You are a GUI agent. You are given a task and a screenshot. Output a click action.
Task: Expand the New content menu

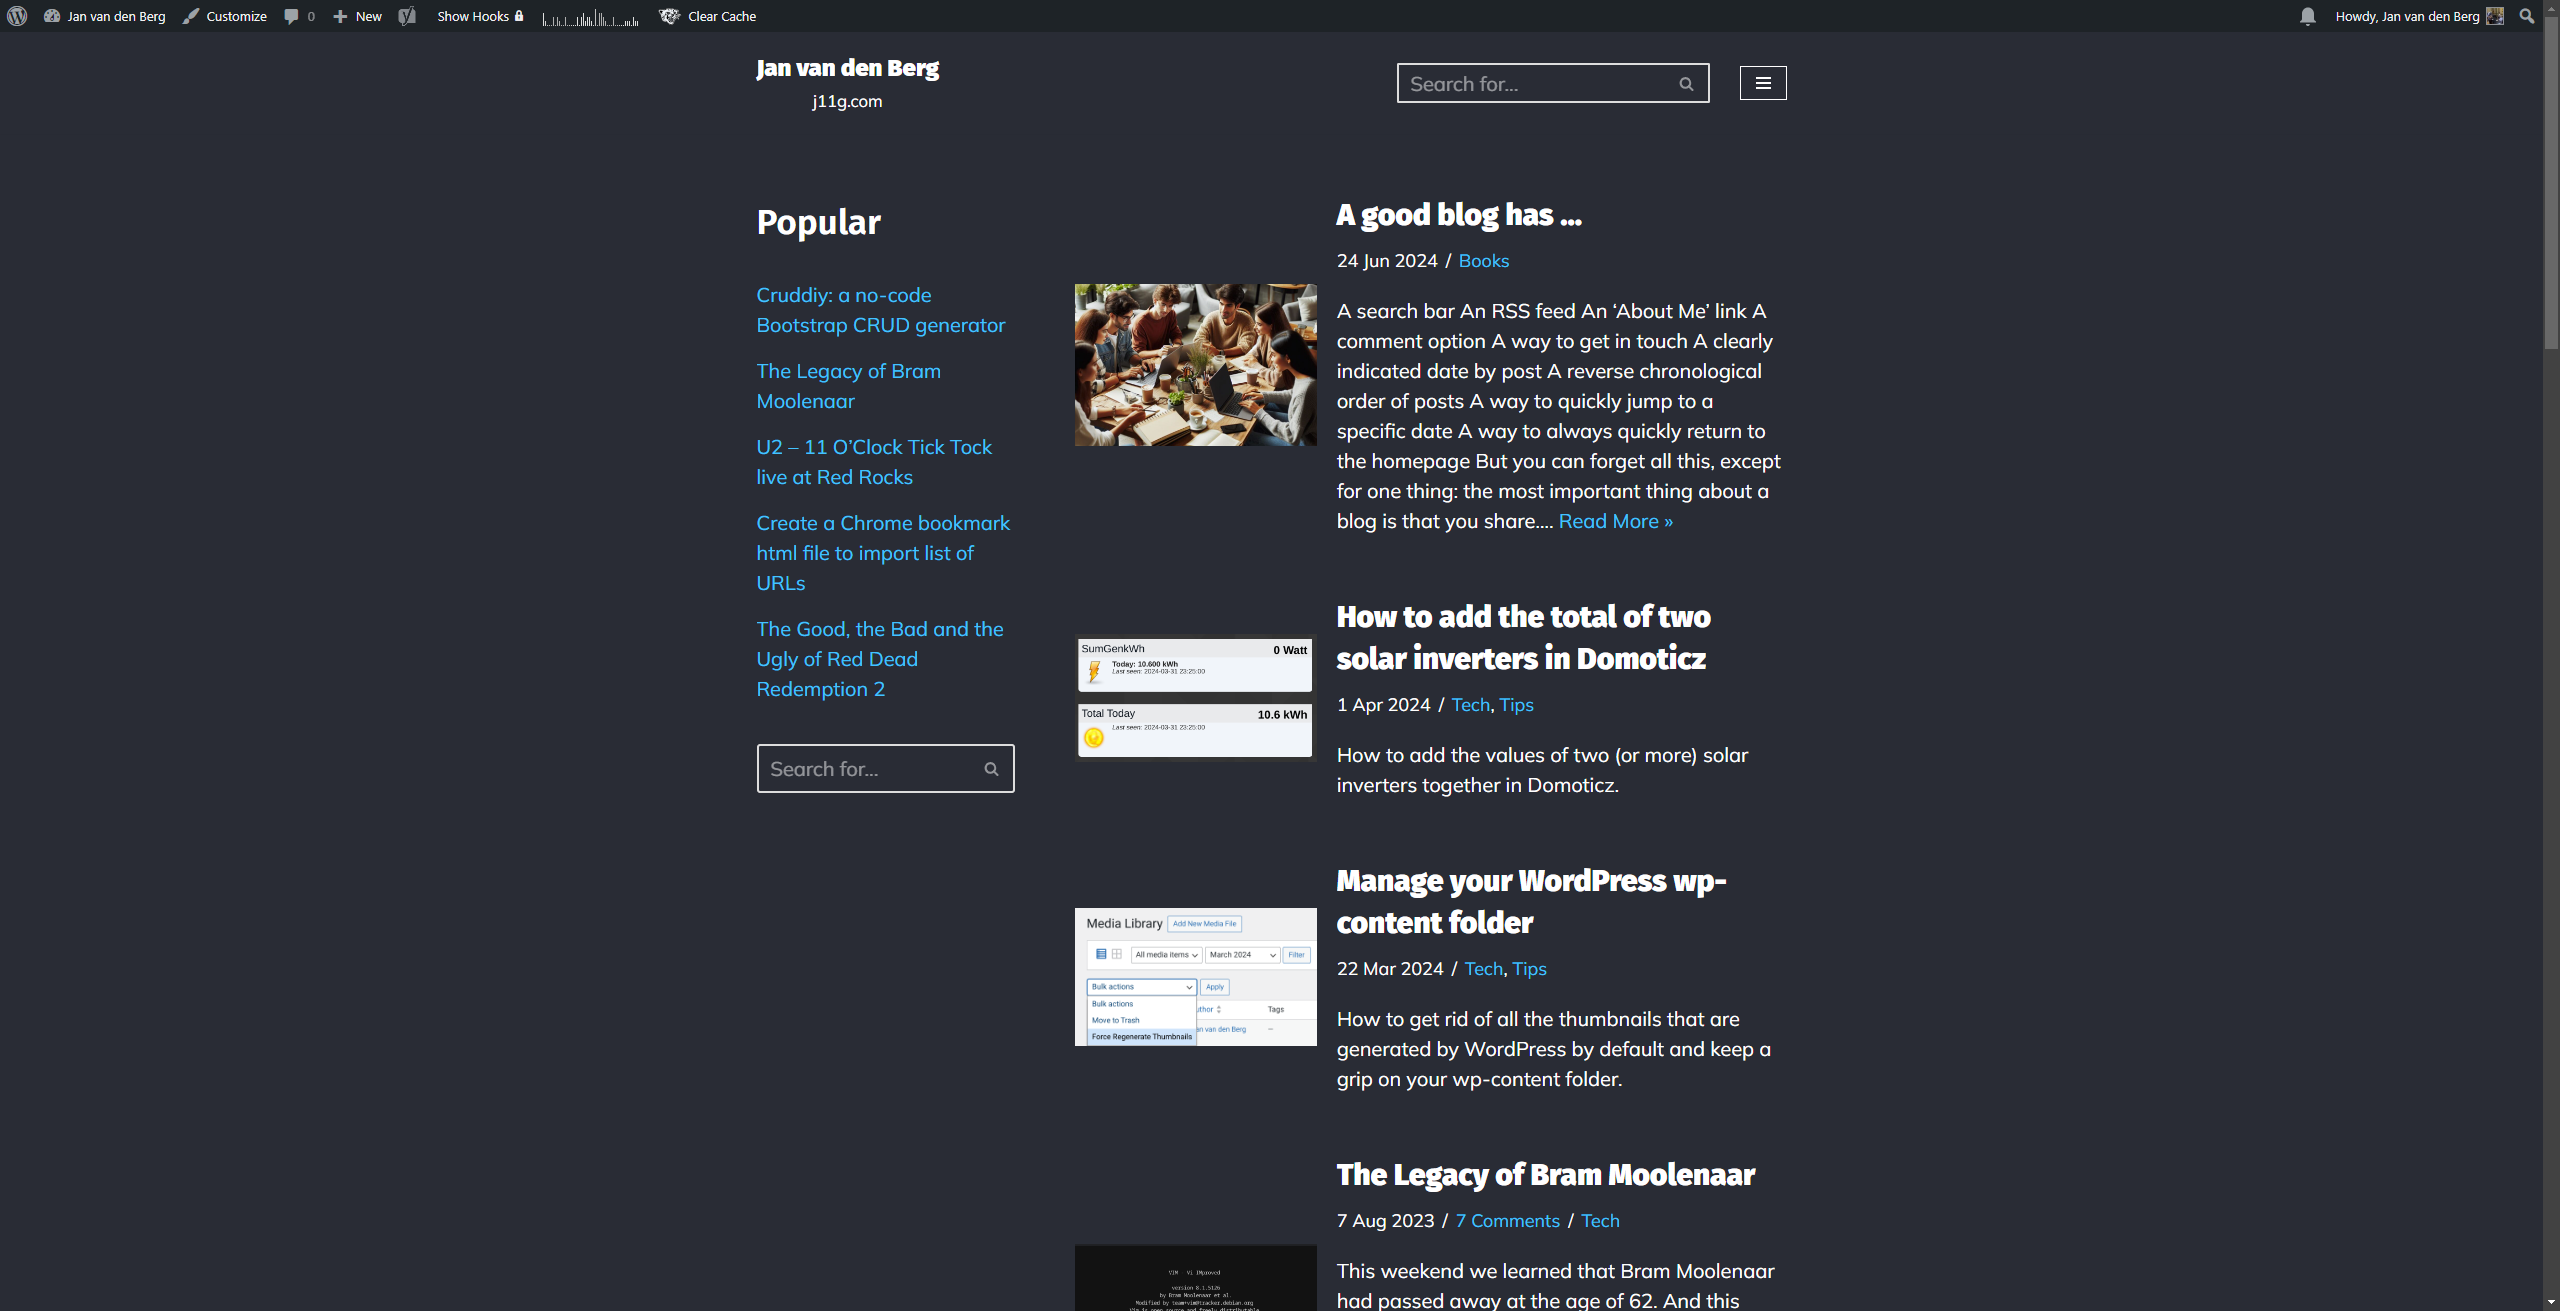tap(357, 16)
